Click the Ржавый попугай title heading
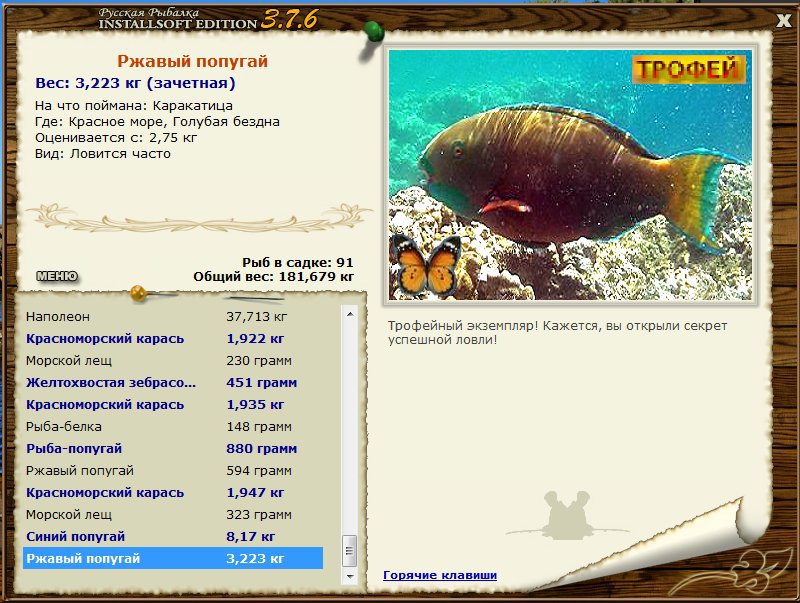This screenshot has height=603, width=800. point(192,61)
